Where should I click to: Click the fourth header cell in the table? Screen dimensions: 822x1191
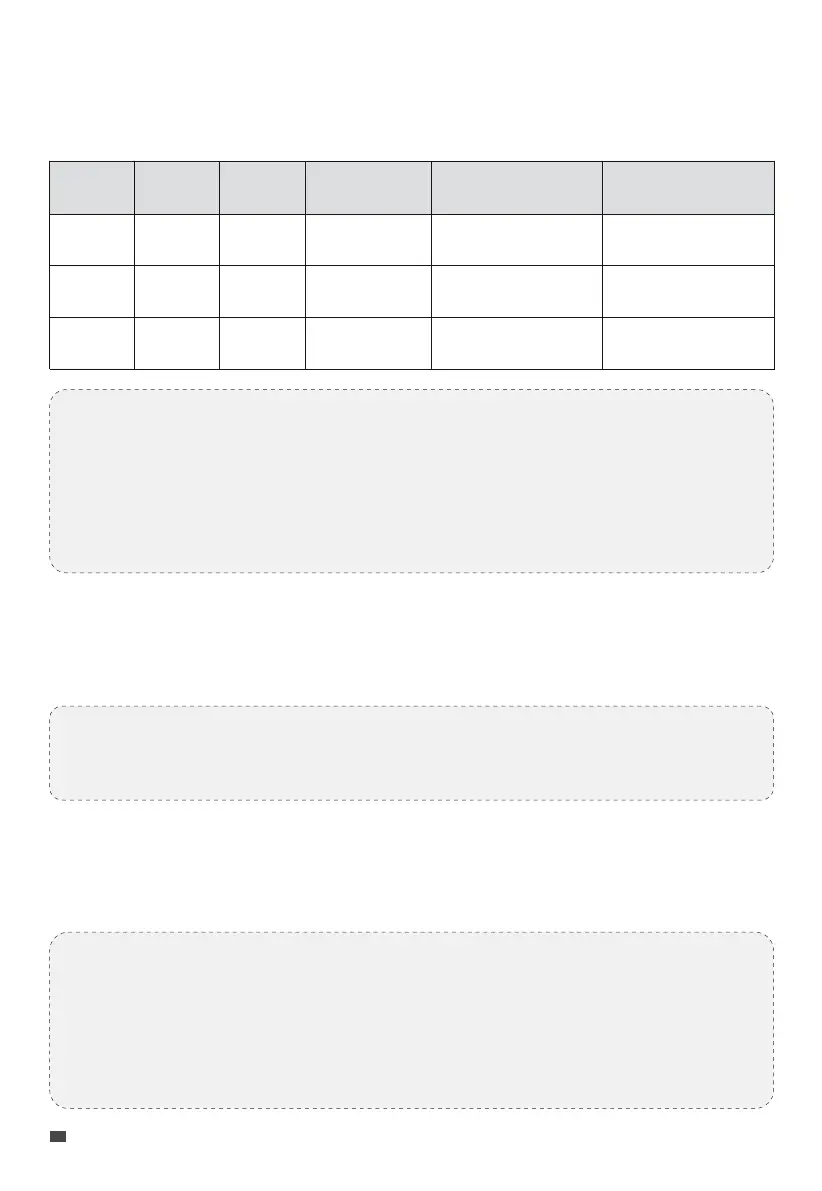coord(368,187)
